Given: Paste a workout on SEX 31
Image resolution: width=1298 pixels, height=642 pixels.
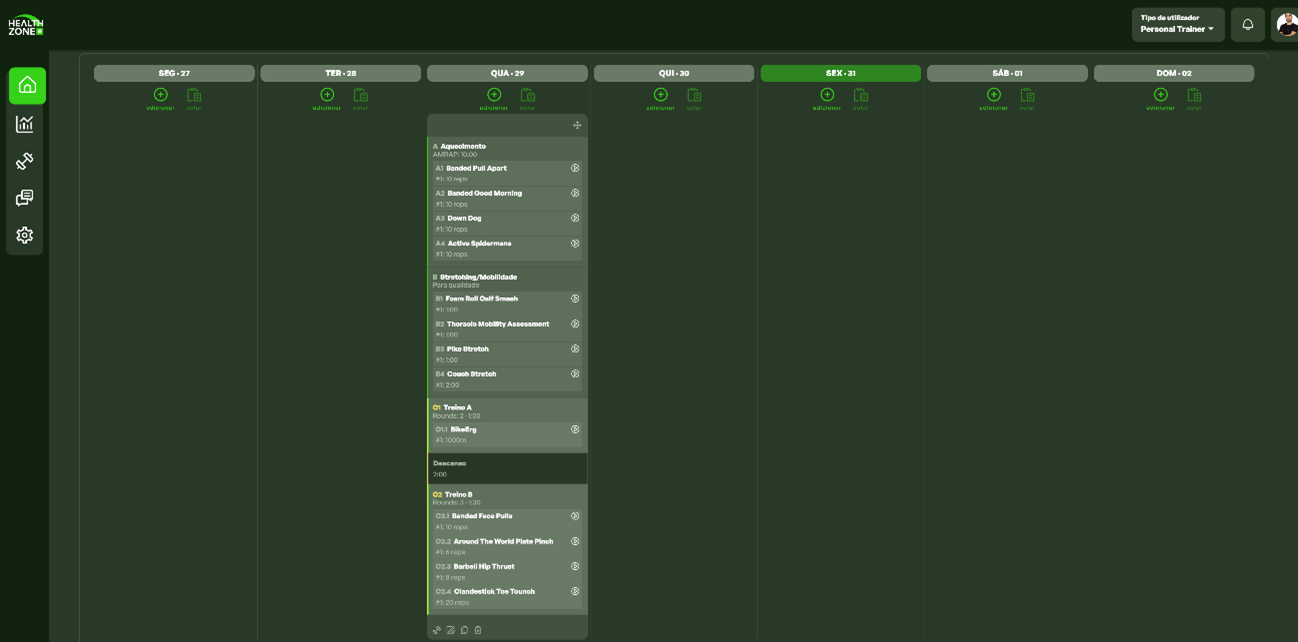Looking at the screenshot, I should click(861, 98).
